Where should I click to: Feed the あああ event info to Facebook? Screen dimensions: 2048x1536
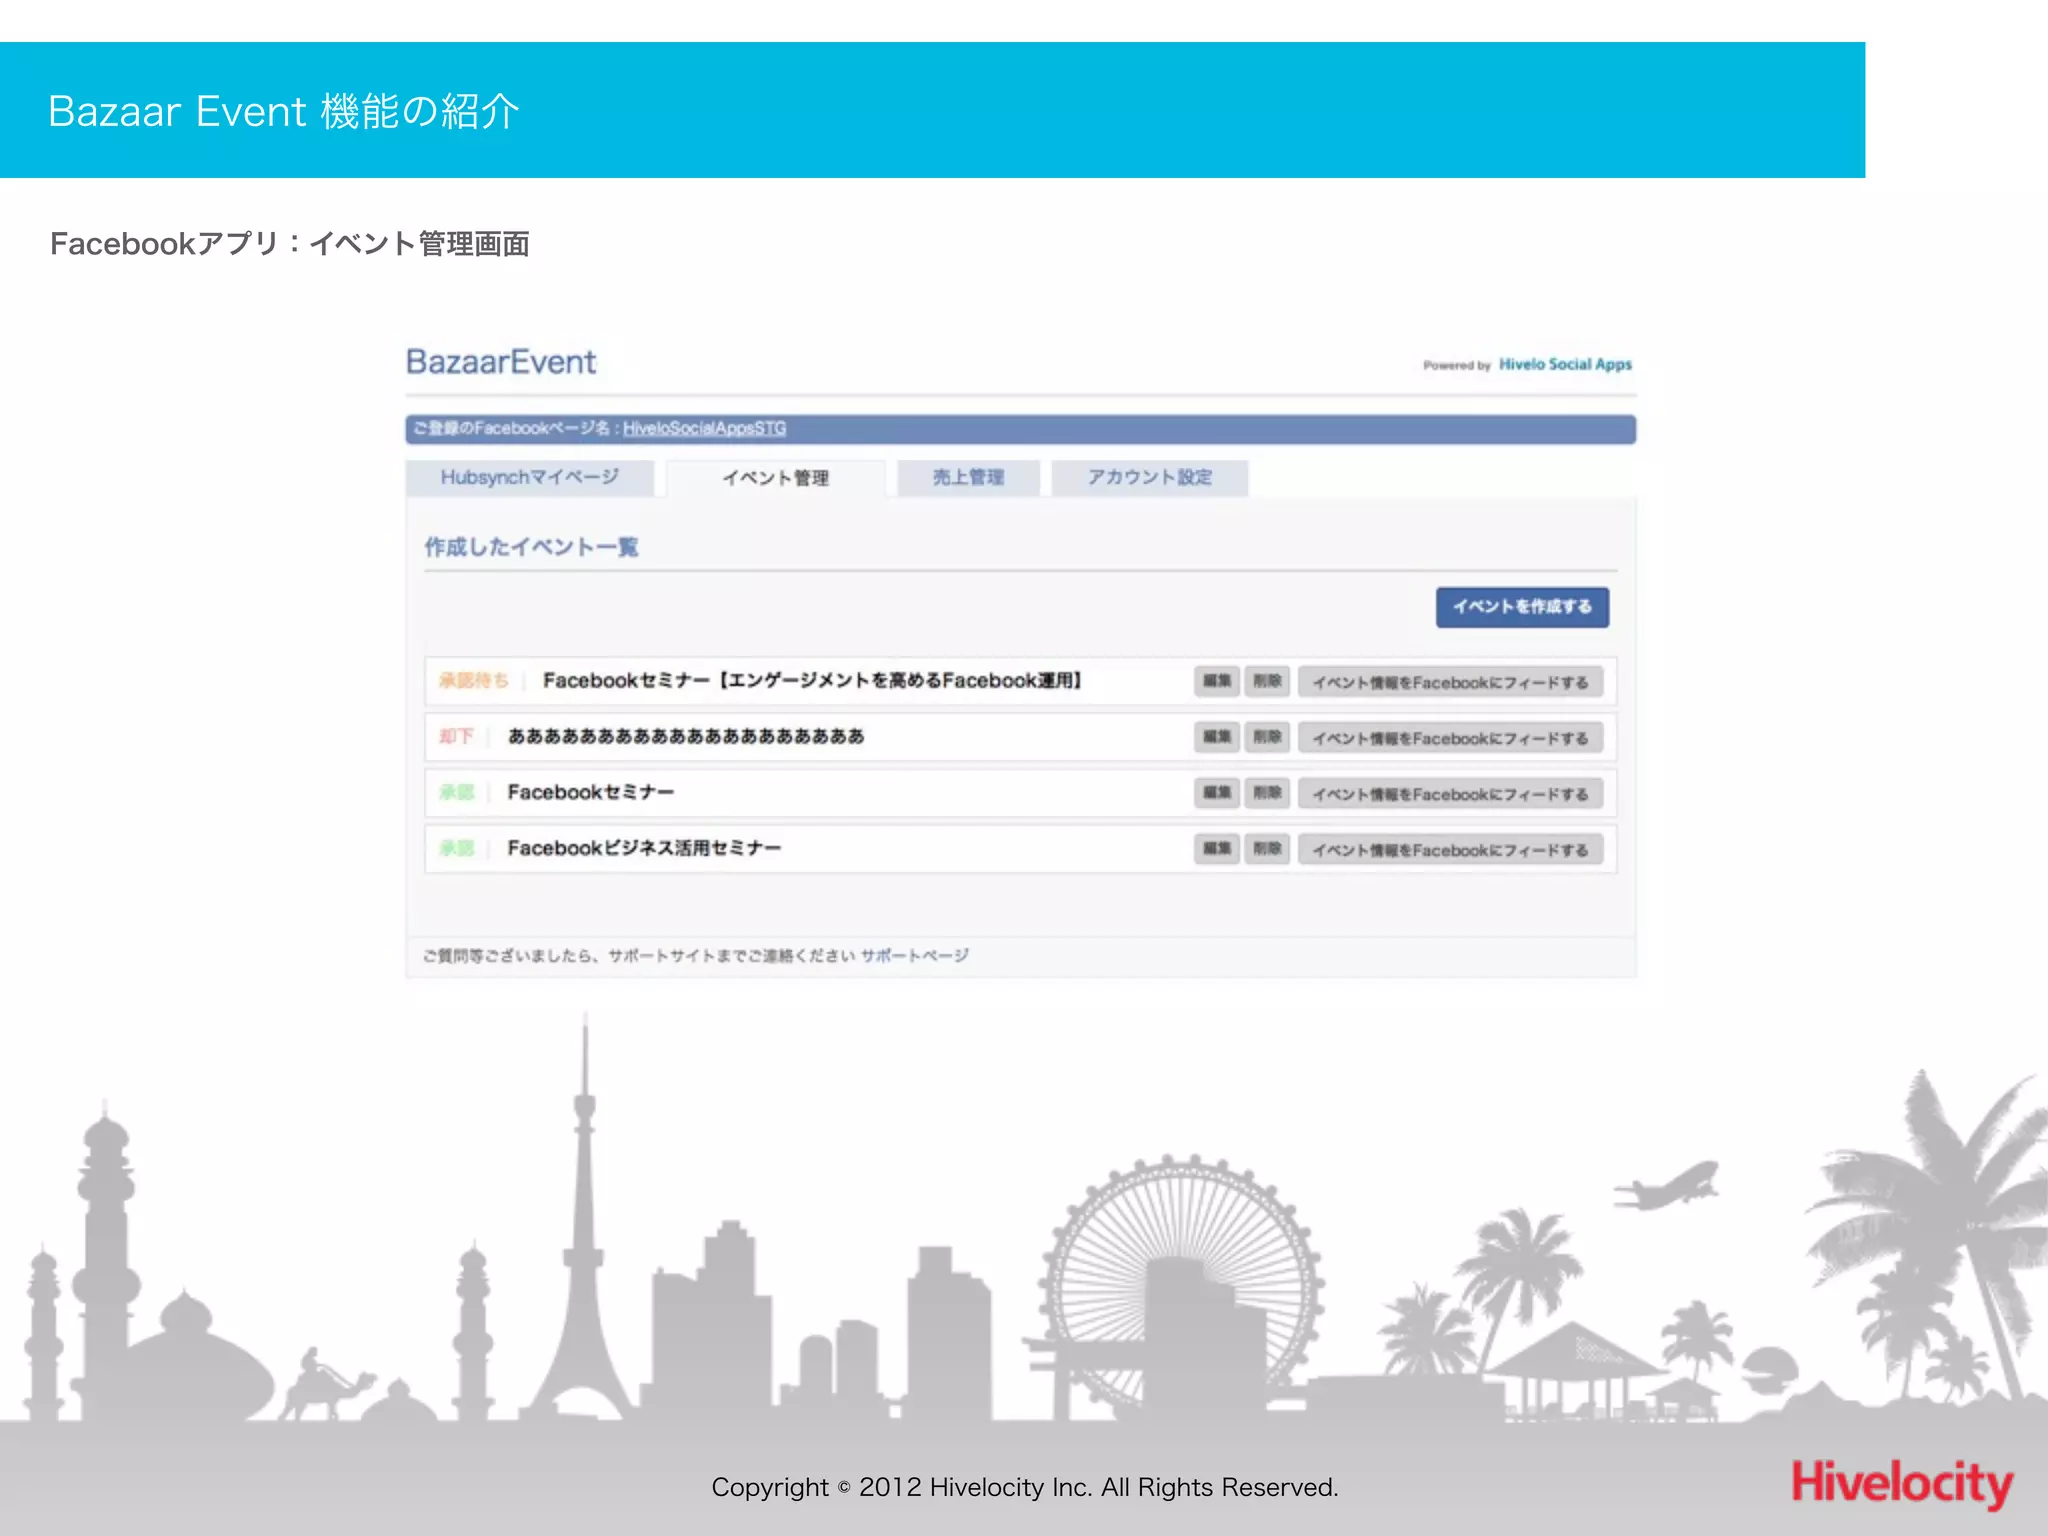click(1450, 738)
